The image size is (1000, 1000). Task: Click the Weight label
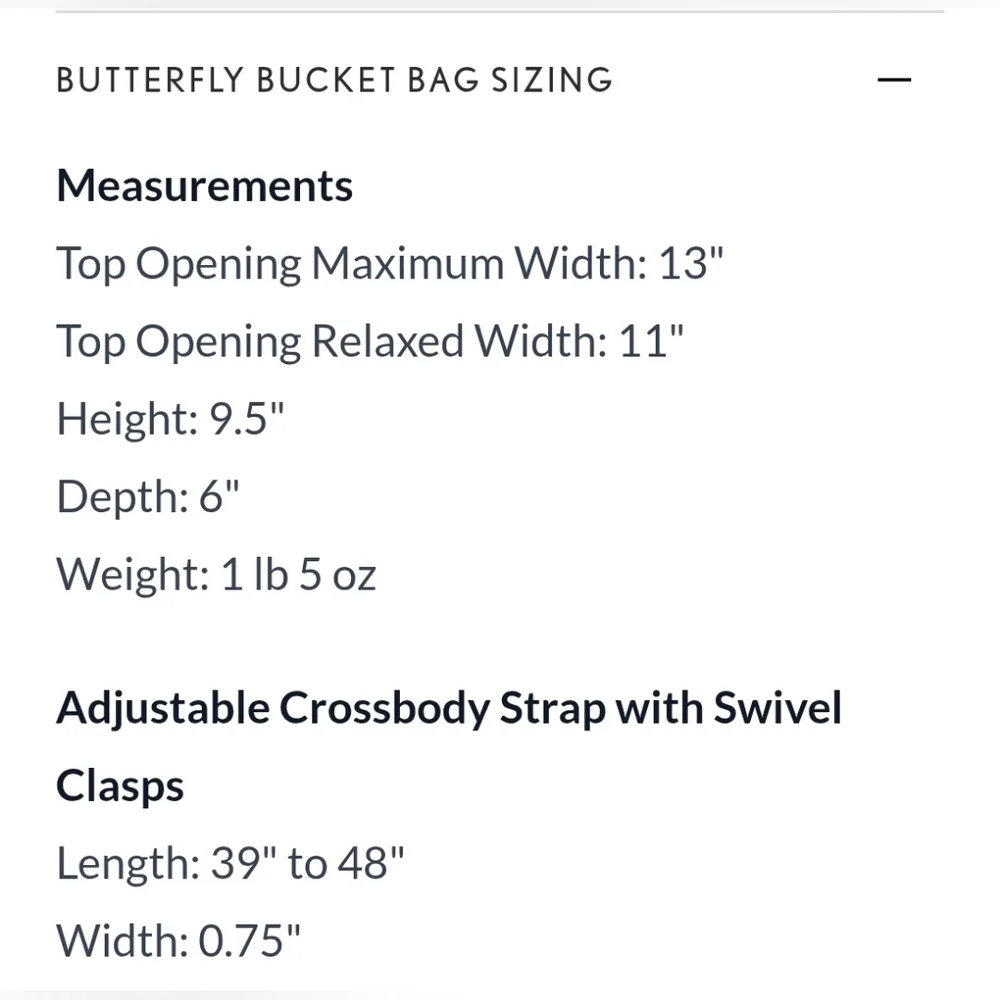[132, 574]
